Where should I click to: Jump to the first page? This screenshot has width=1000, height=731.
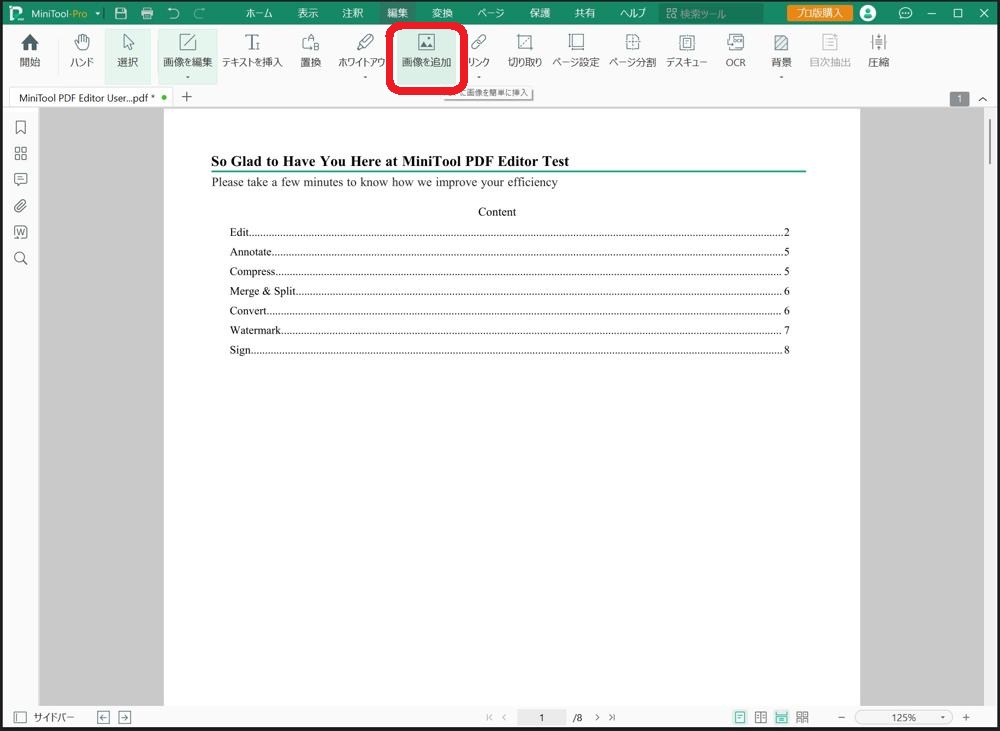coord(489,718)
